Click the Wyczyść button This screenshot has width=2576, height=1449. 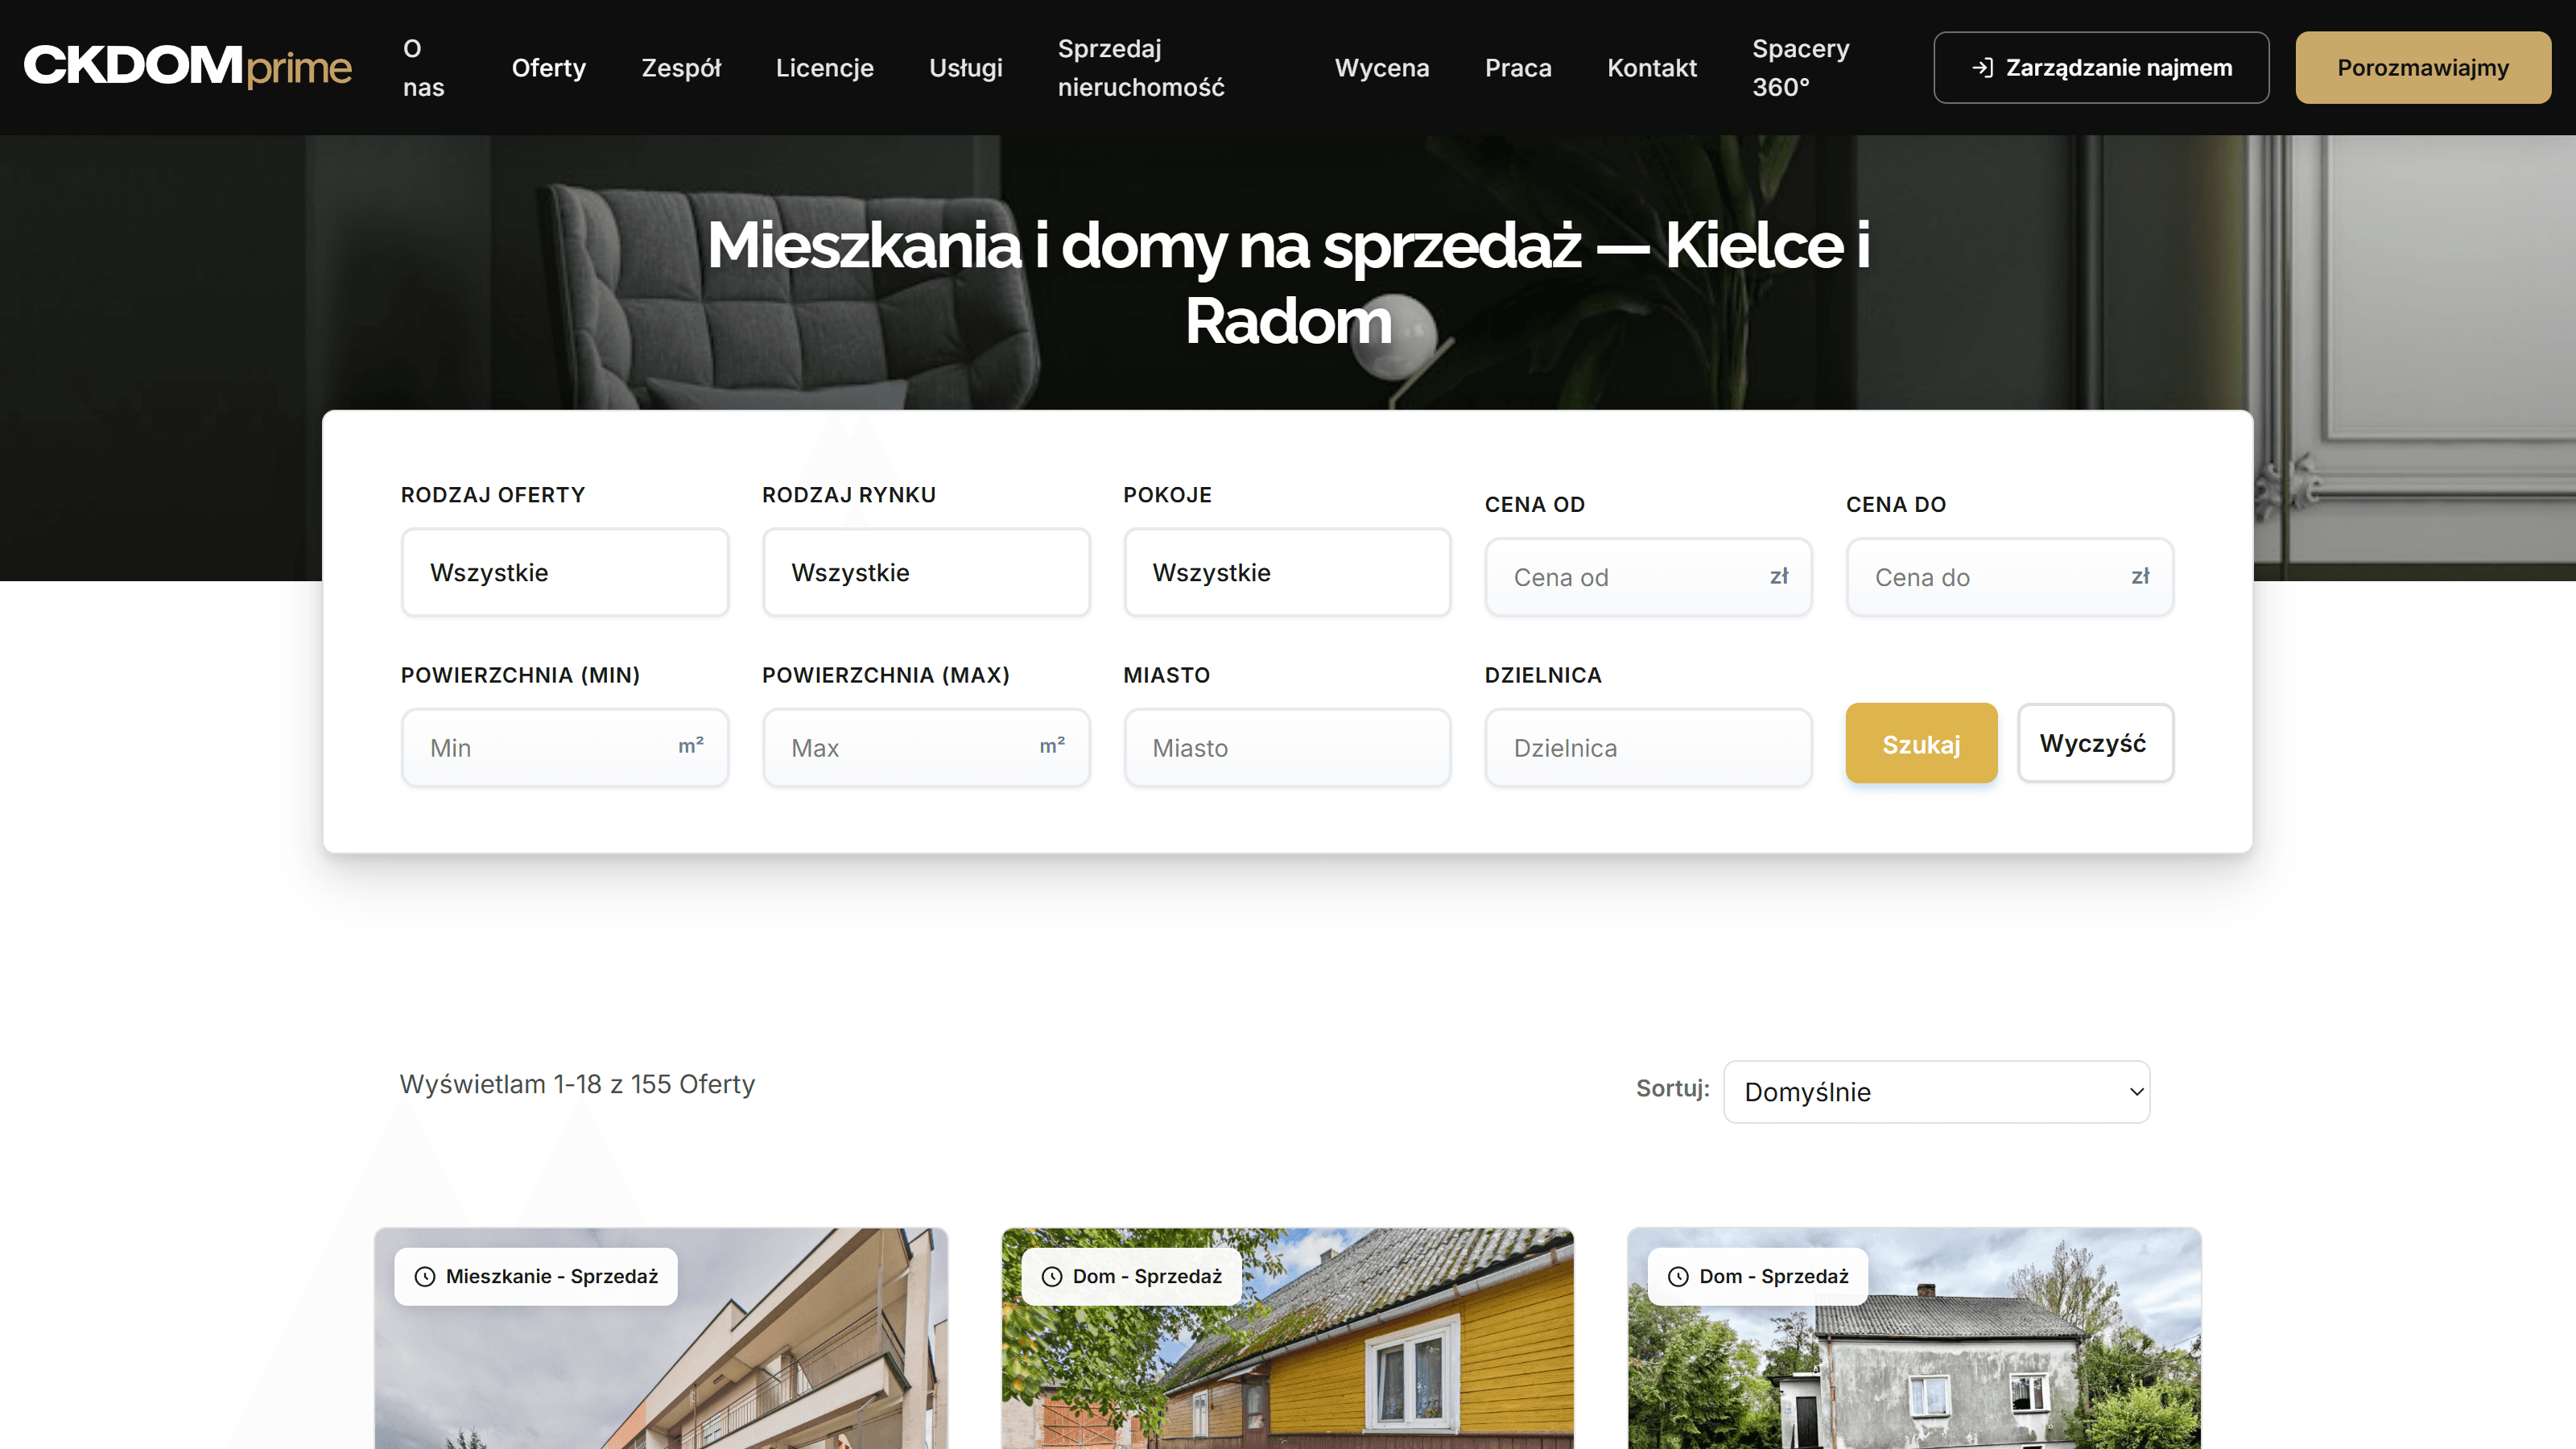coord(2095,743)
